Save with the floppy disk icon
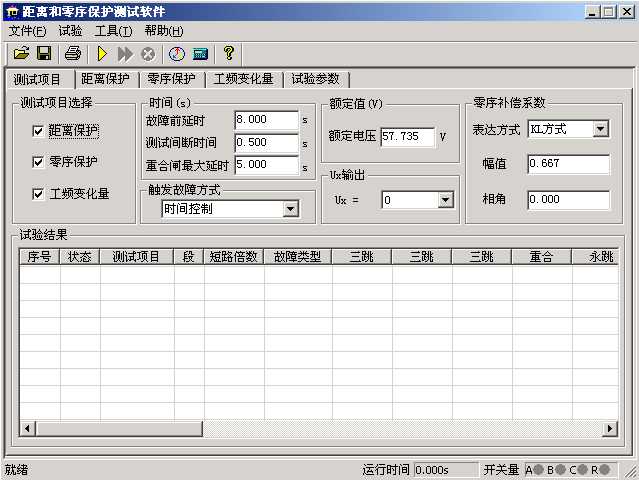The height and width of the screenshot is (480, 639). (44, 53)
